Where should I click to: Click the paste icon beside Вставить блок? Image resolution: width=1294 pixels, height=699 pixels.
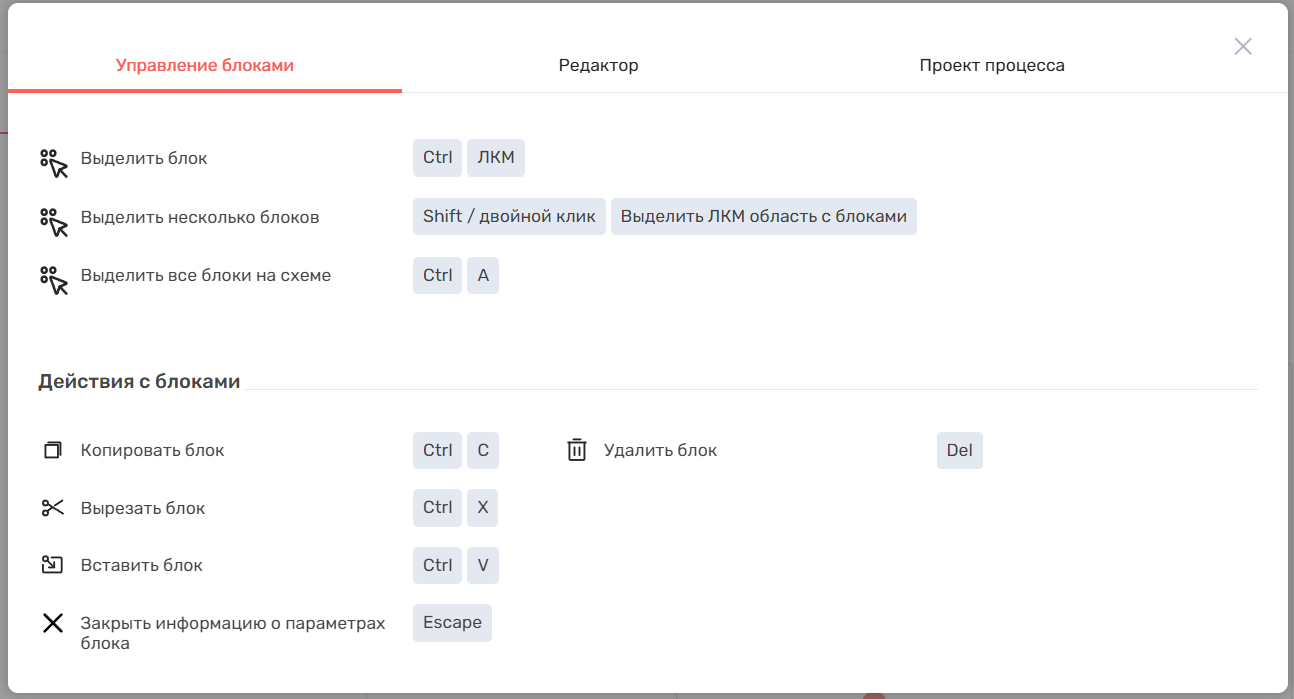[53, 565]
